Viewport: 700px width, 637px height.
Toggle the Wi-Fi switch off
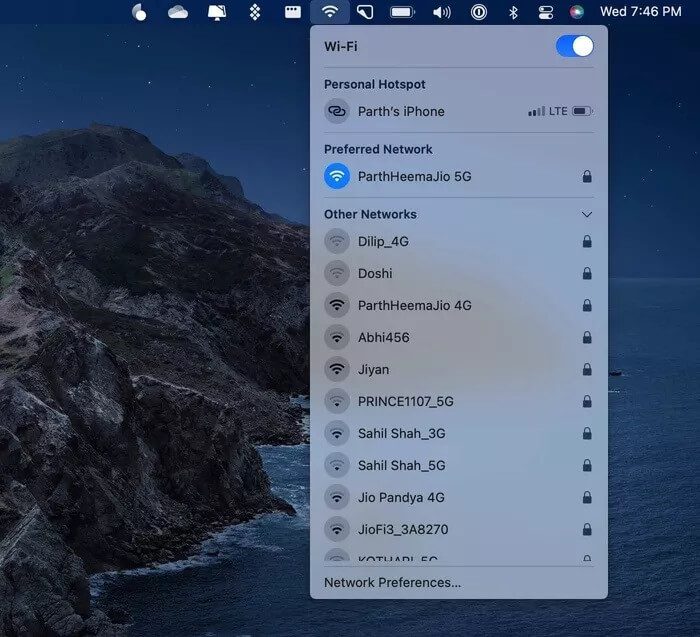pos(574,46)
